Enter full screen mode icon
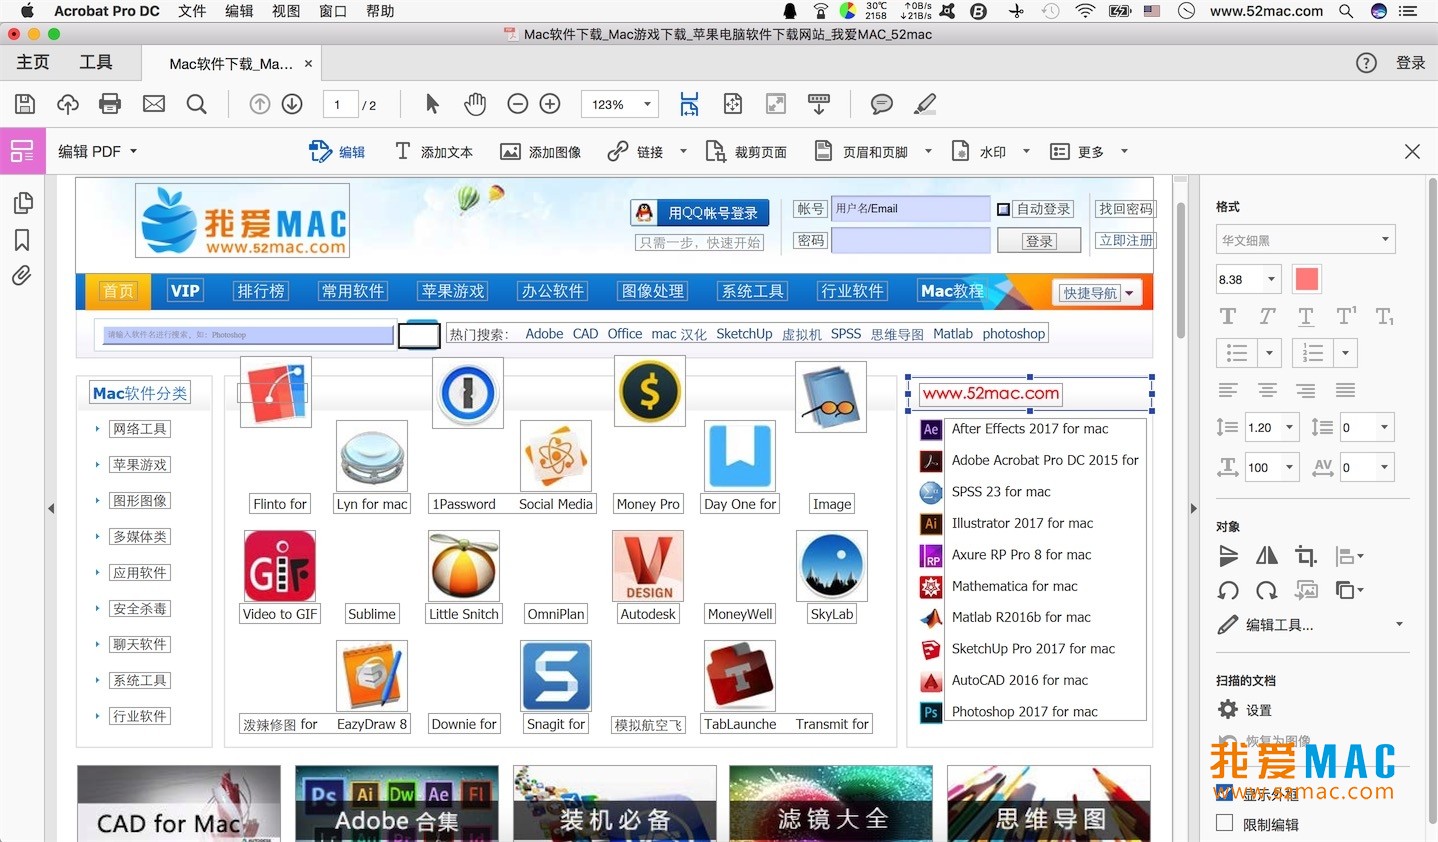 click(x=776, y=104)
